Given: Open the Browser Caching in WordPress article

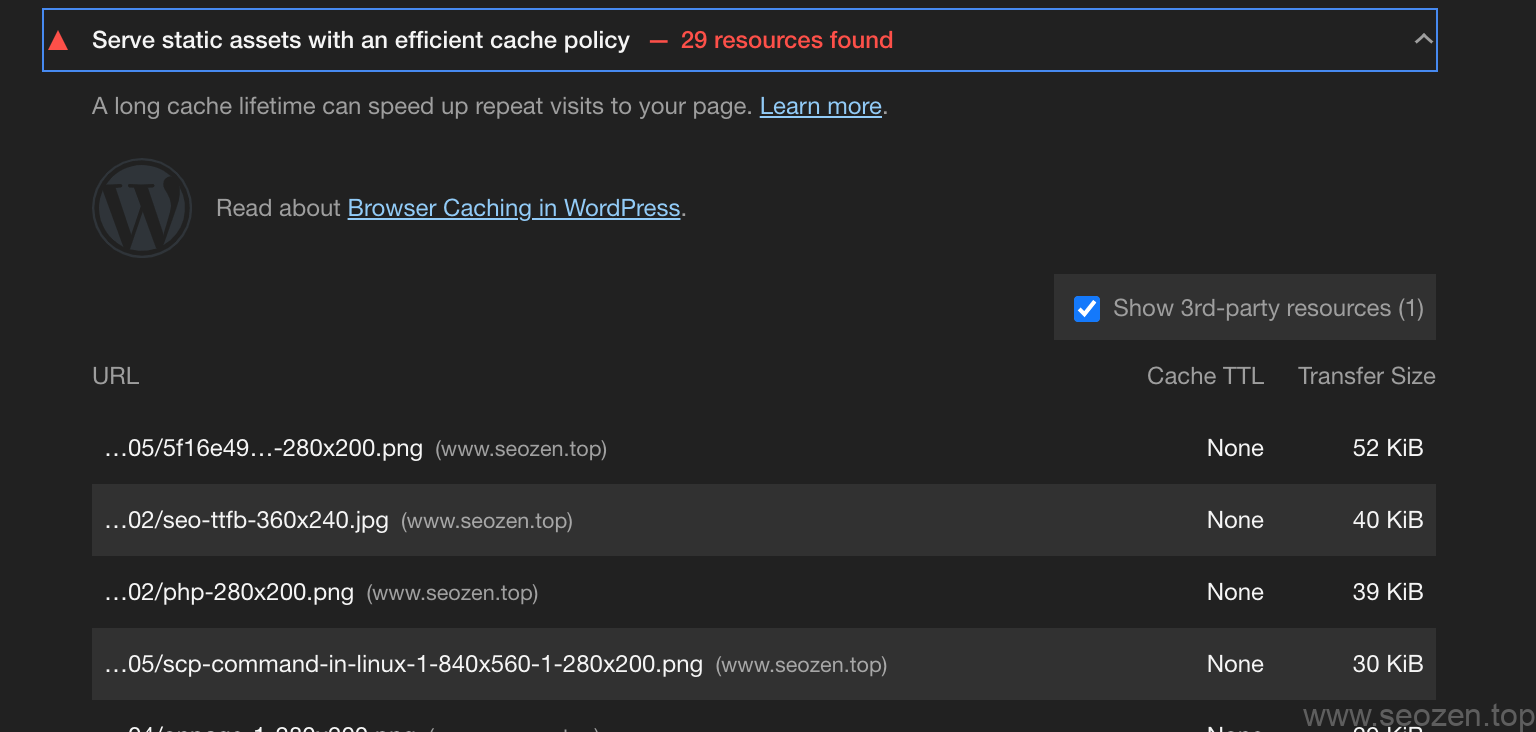Looking at the screenshot, I should (513, 208).
